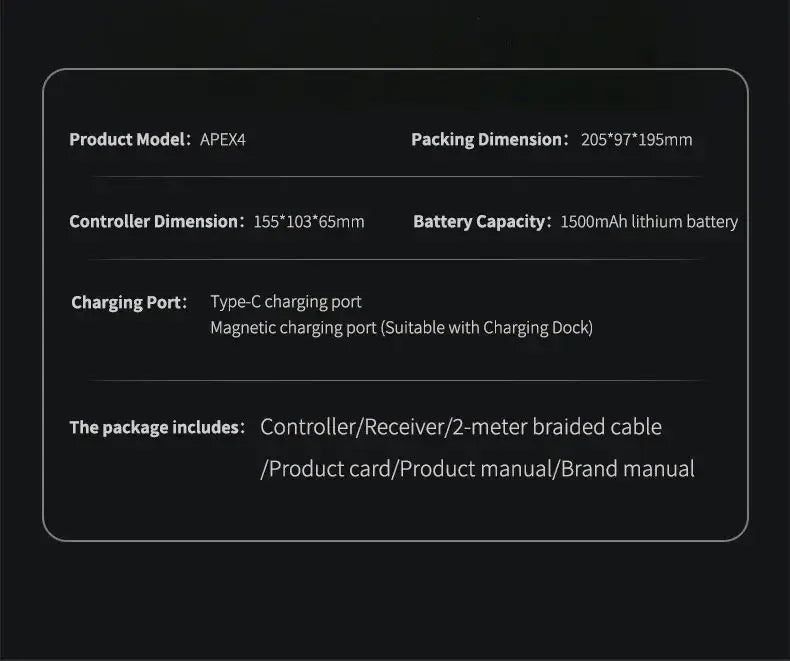Select the Type-C charging port line
This screenshot has height=661, width=790.
pos(286,301)
